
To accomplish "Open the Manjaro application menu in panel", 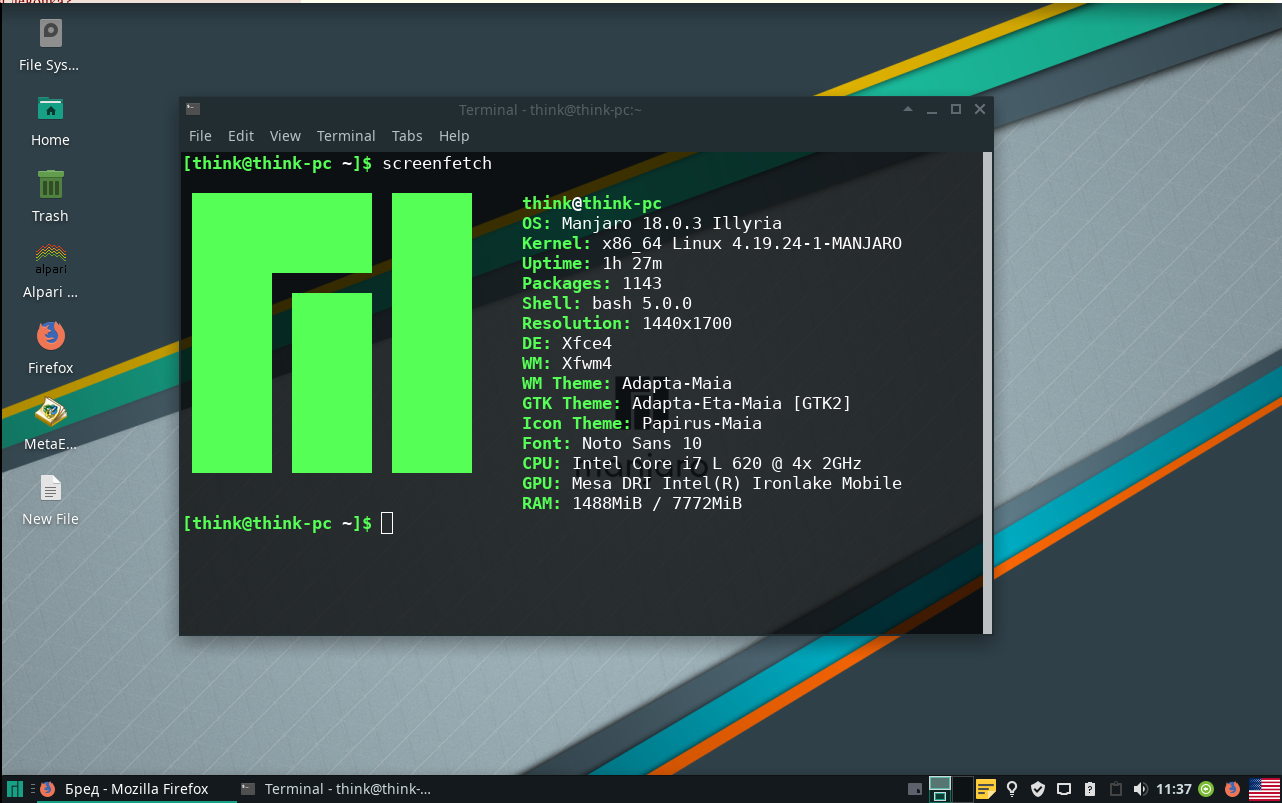I will click(x=16, y=789).
